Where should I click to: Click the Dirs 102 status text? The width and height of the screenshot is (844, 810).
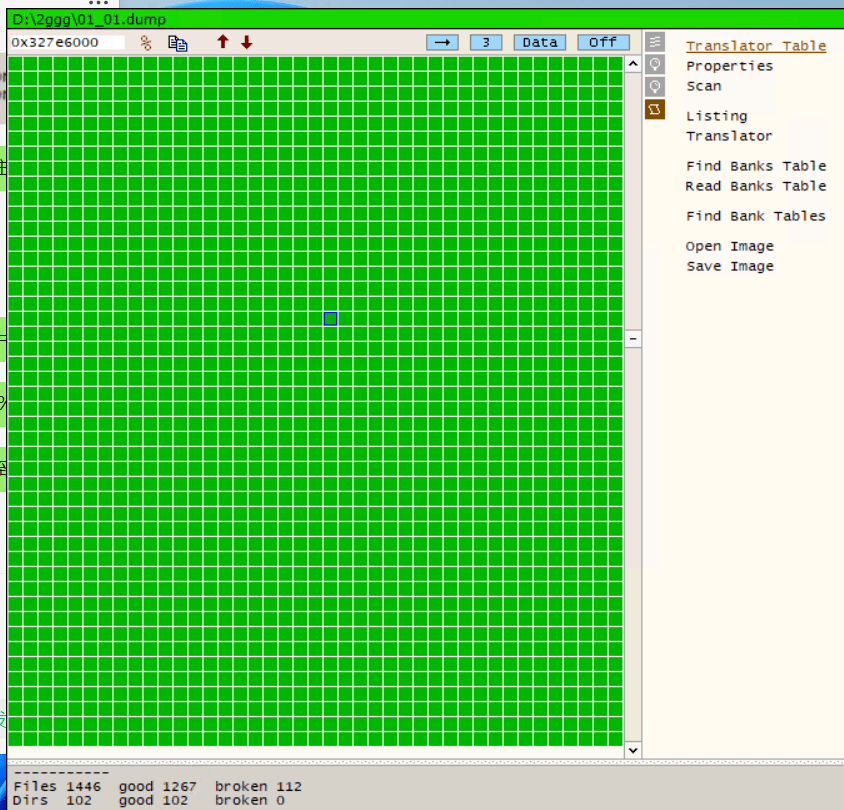(x=52, y=800)
